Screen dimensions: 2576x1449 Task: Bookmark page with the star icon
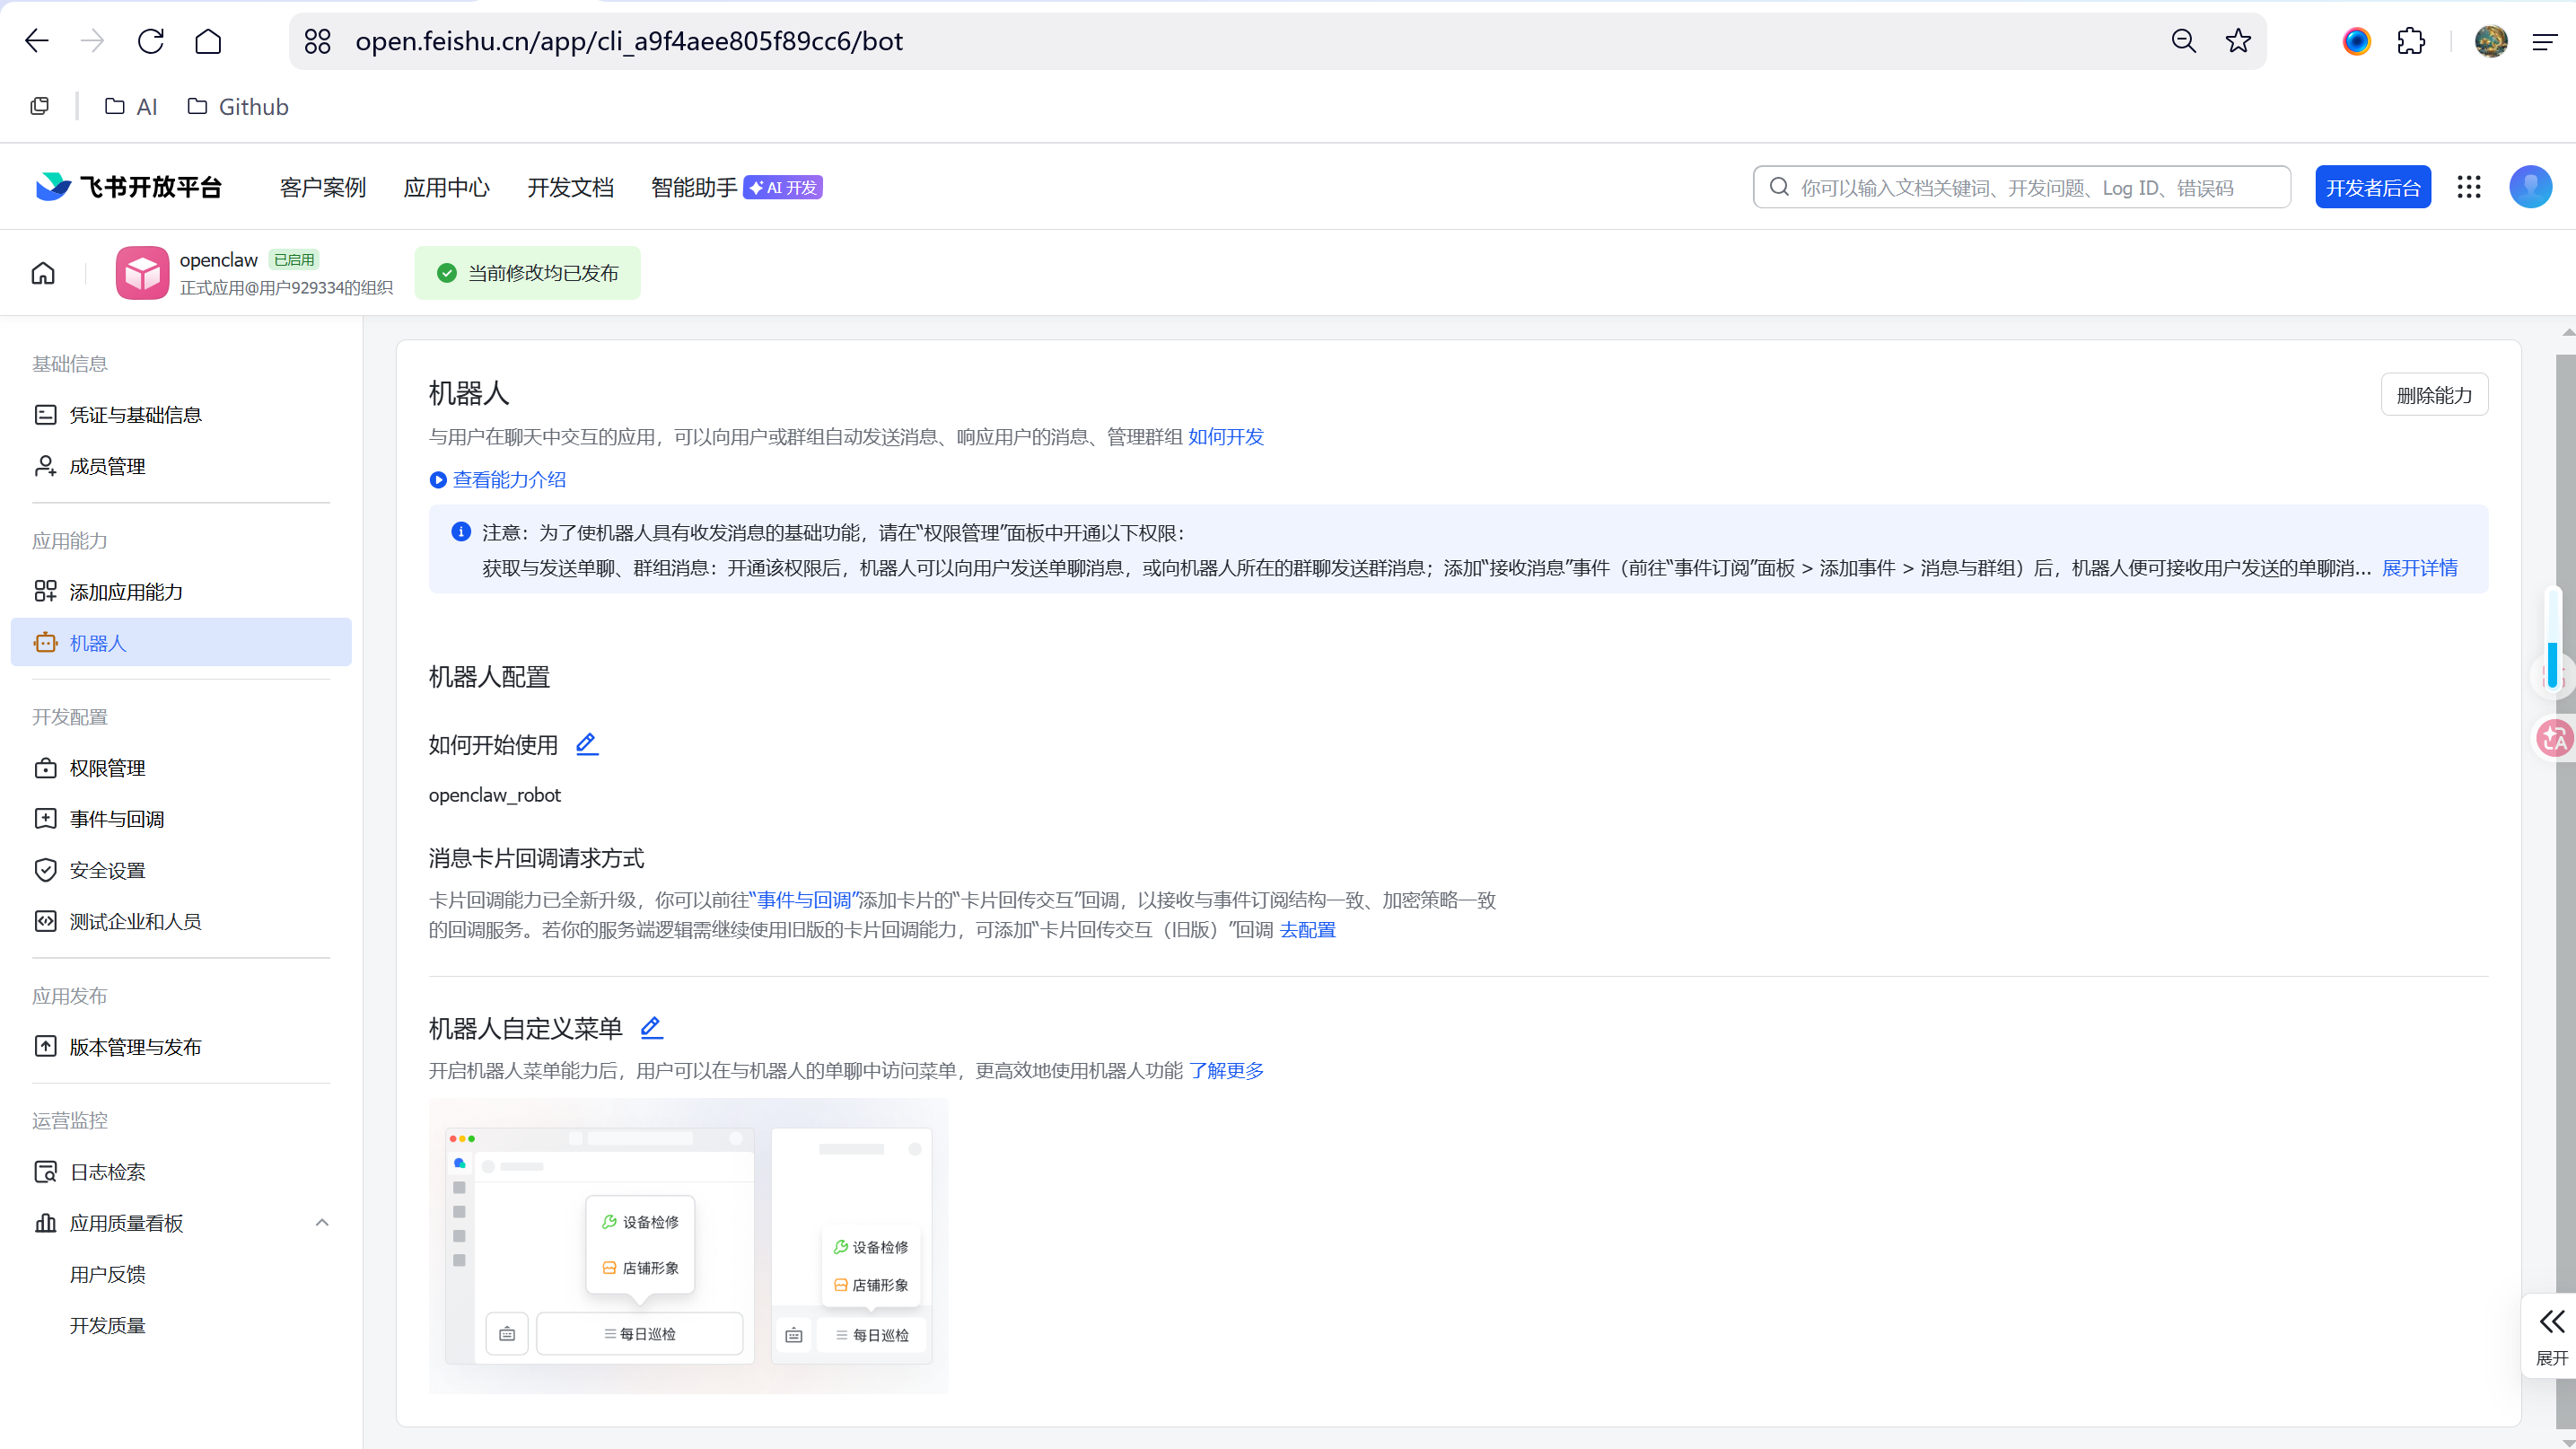tap(2238, 41)
